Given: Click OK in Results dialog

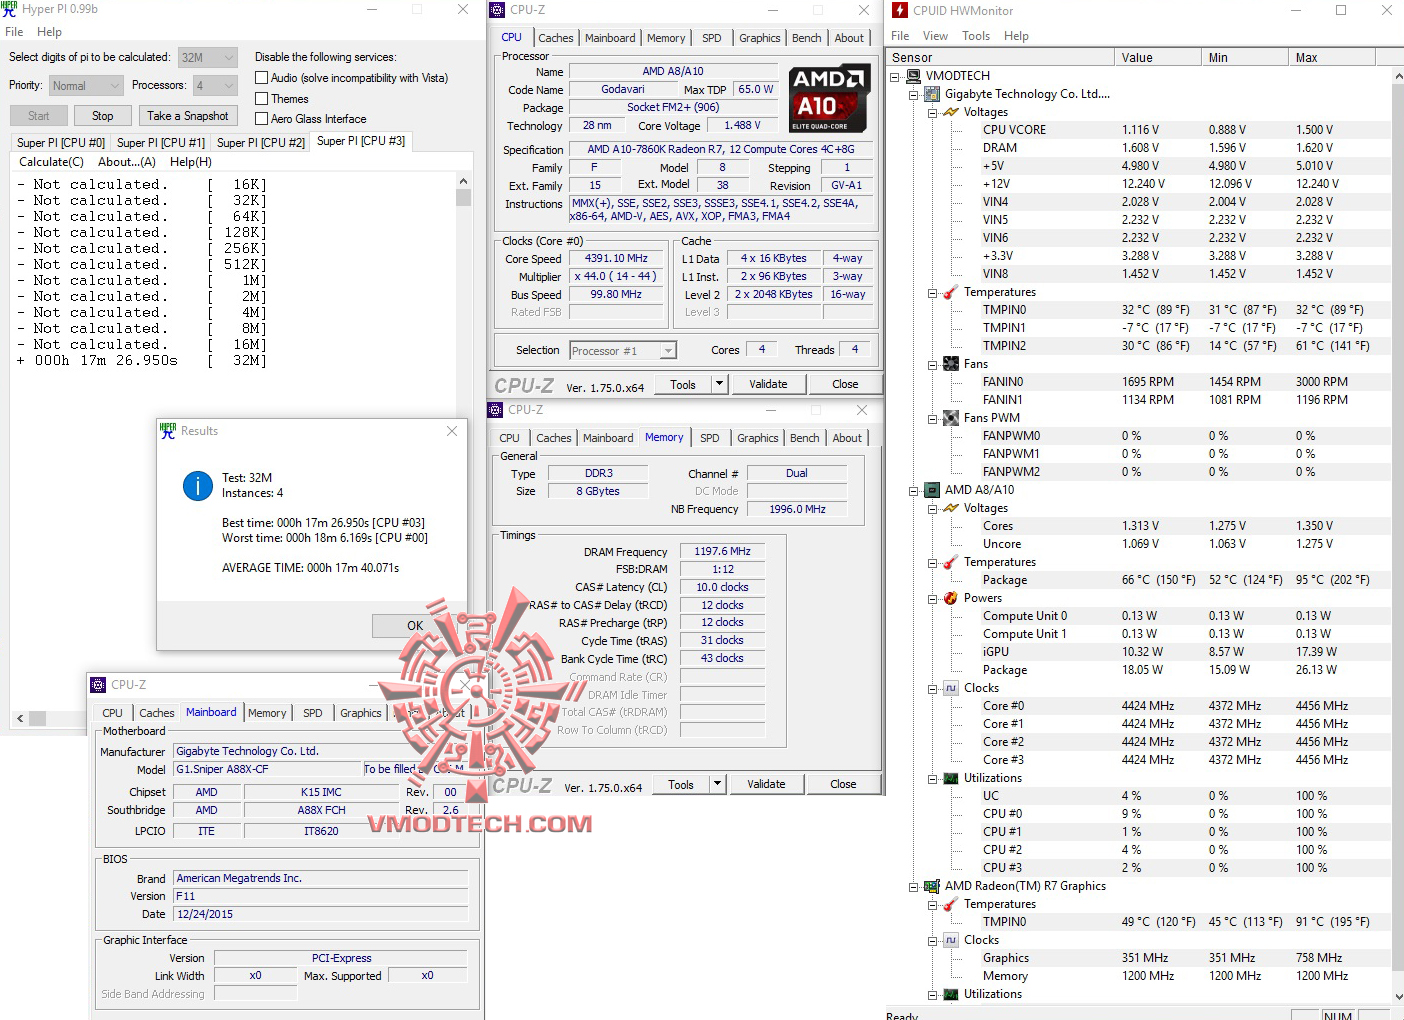Looking at the screenshot, I should coord(414,626).
